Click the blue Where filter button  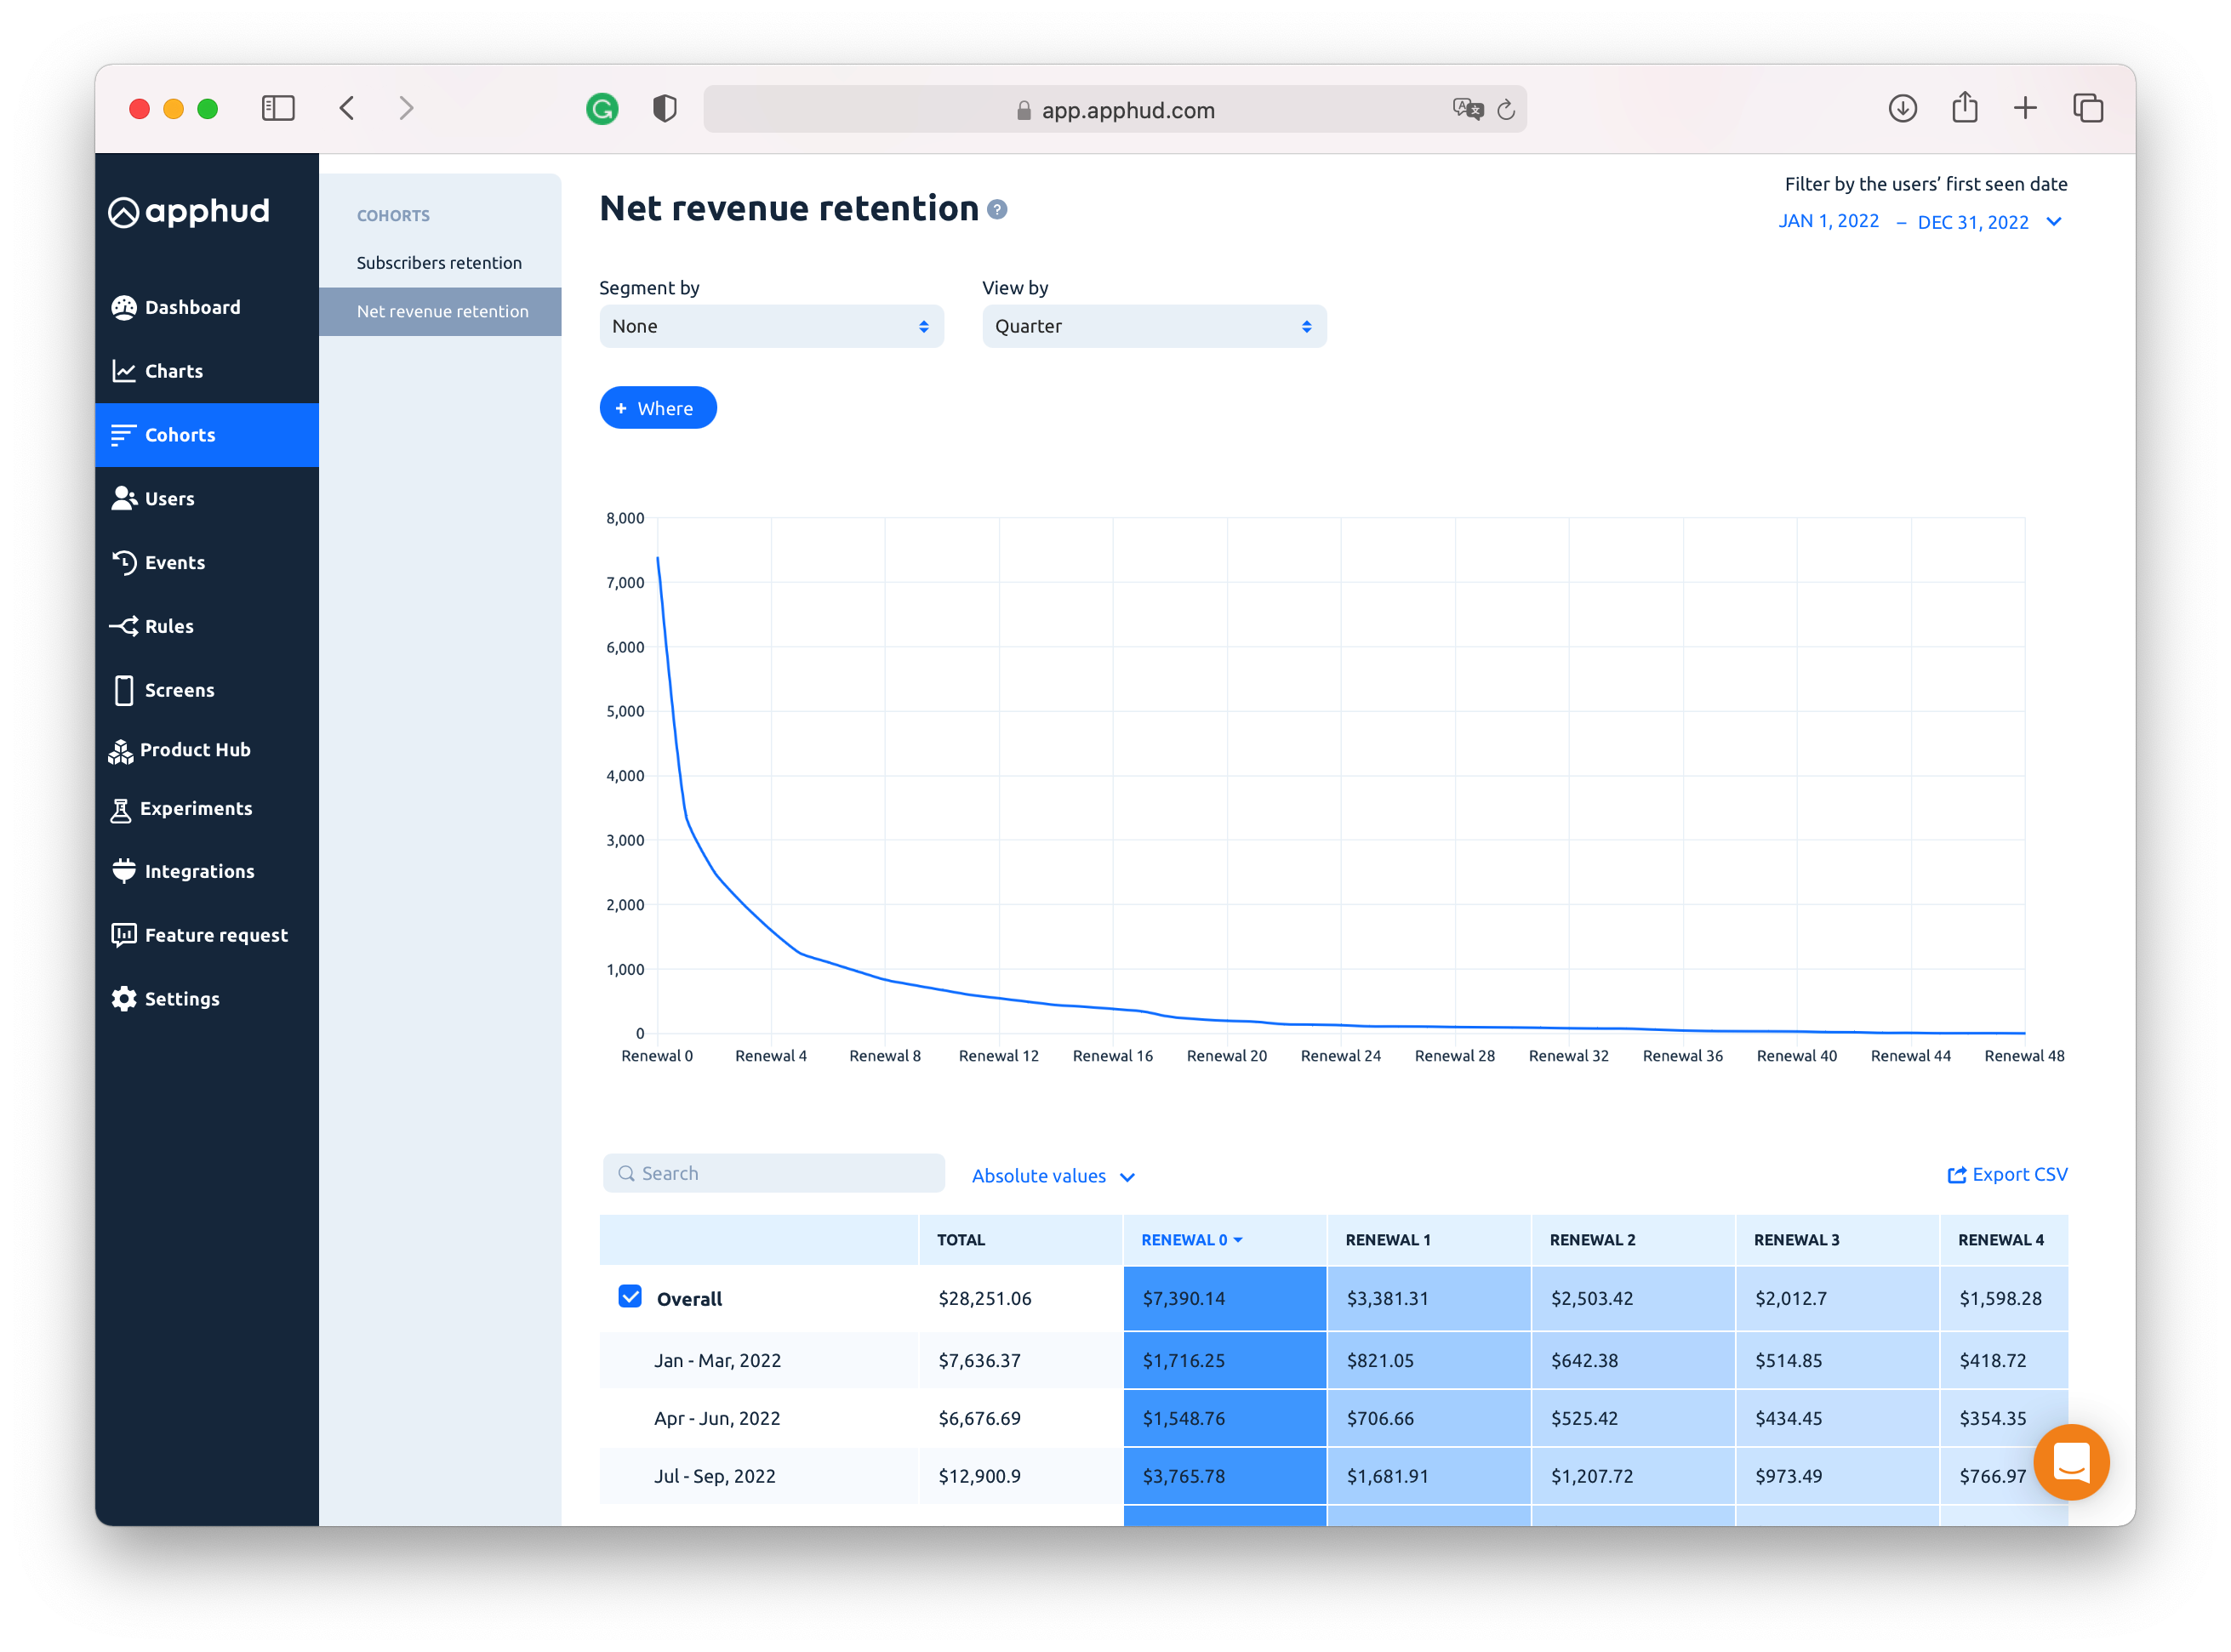point(657,408)
